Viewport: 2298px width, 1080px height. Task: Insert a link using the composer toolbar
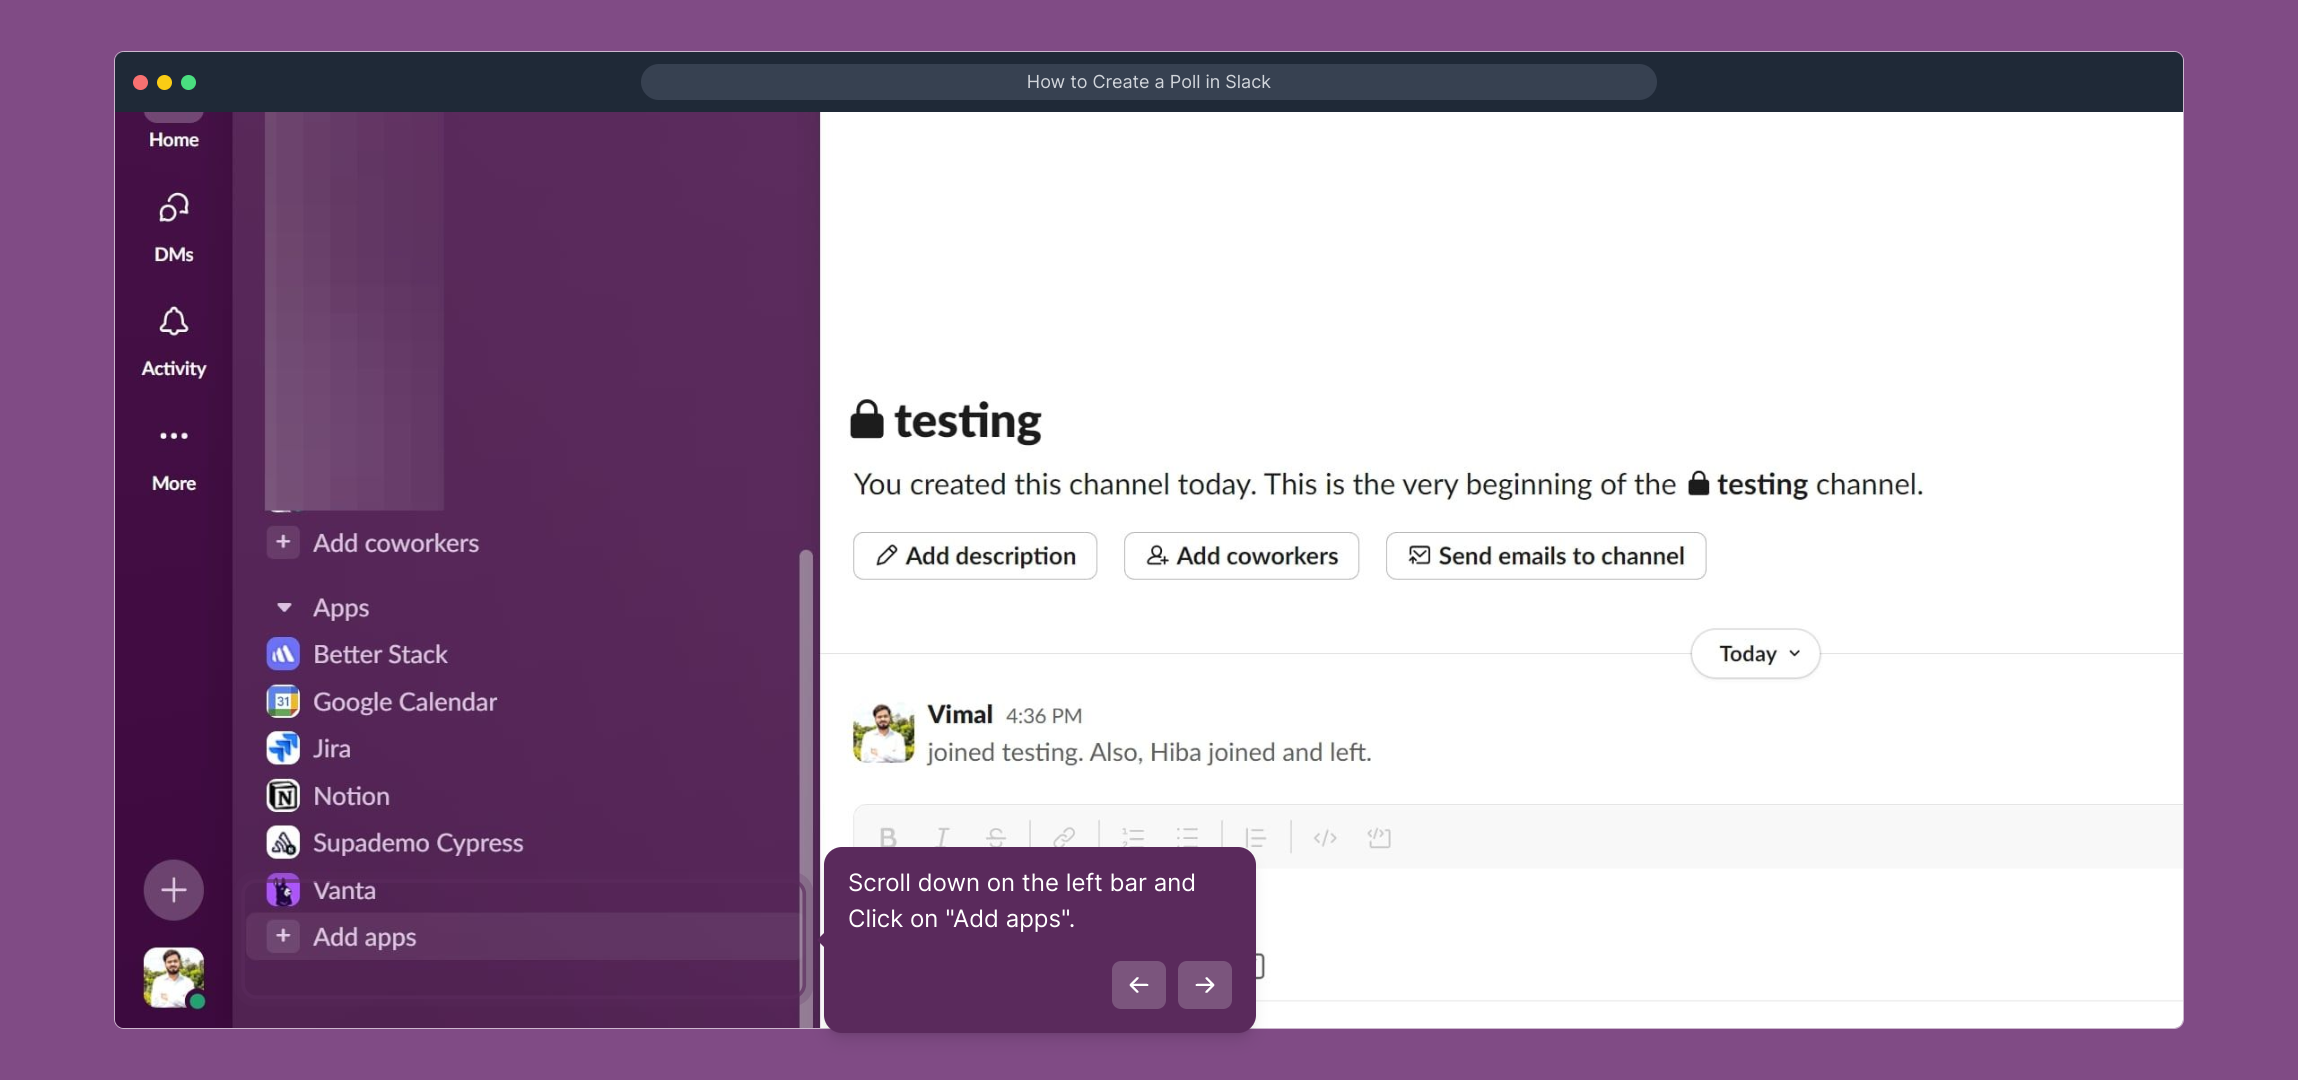[1066, 838]
